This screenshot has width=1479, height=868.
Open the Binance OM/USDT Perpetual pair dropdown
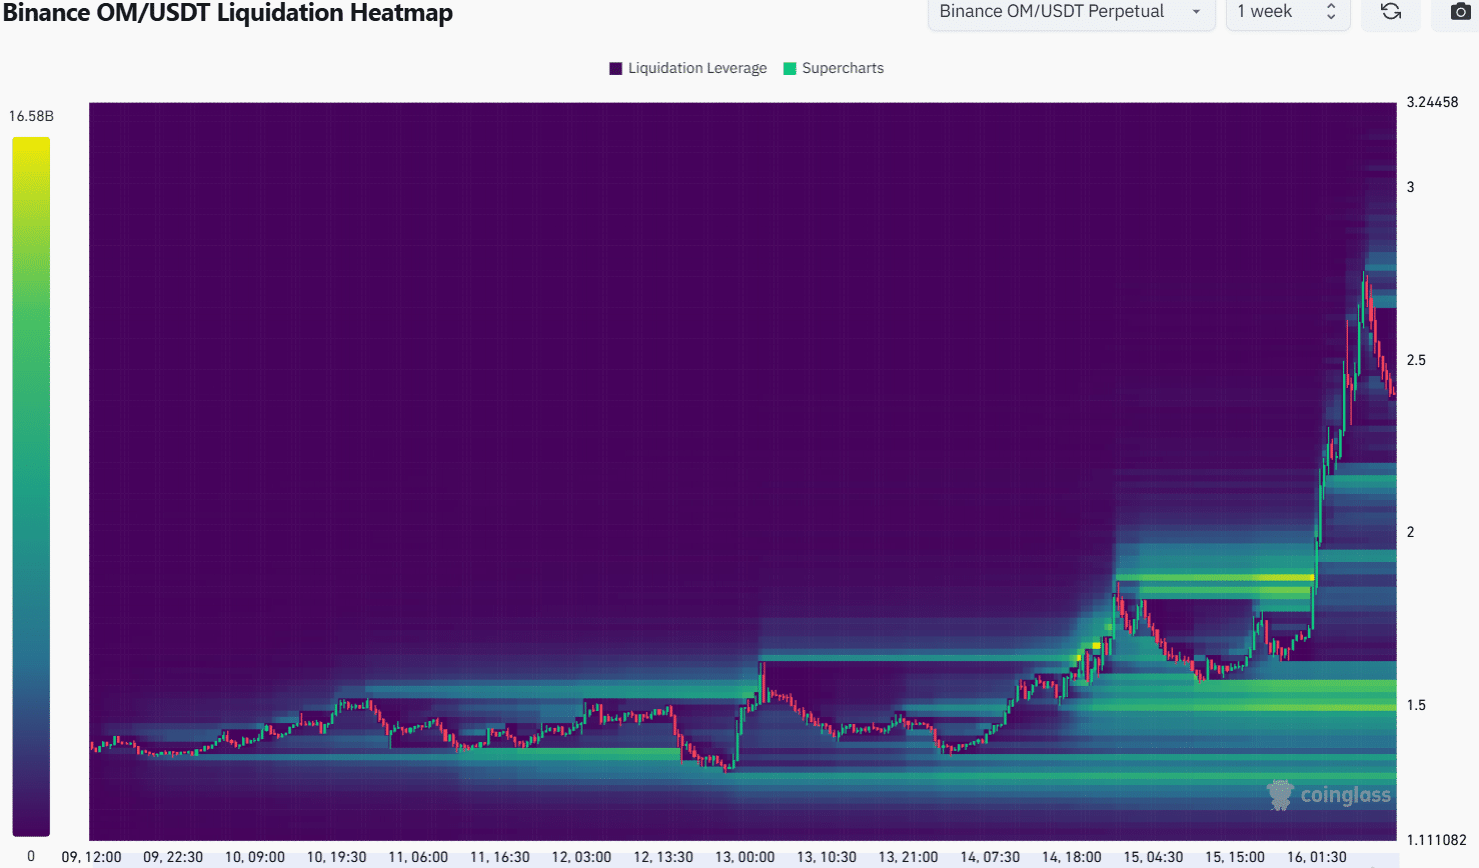coord(1071,12)
